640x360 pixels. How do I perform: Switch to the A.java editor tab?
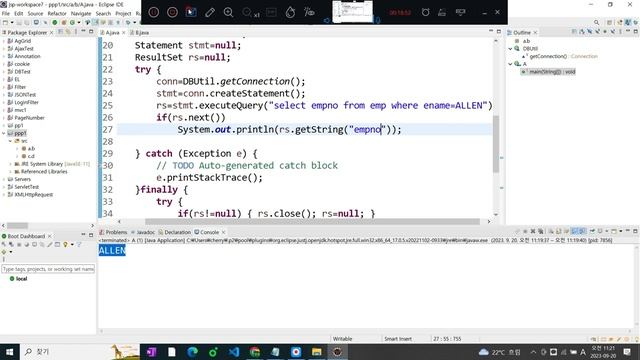tap(112, 32)
